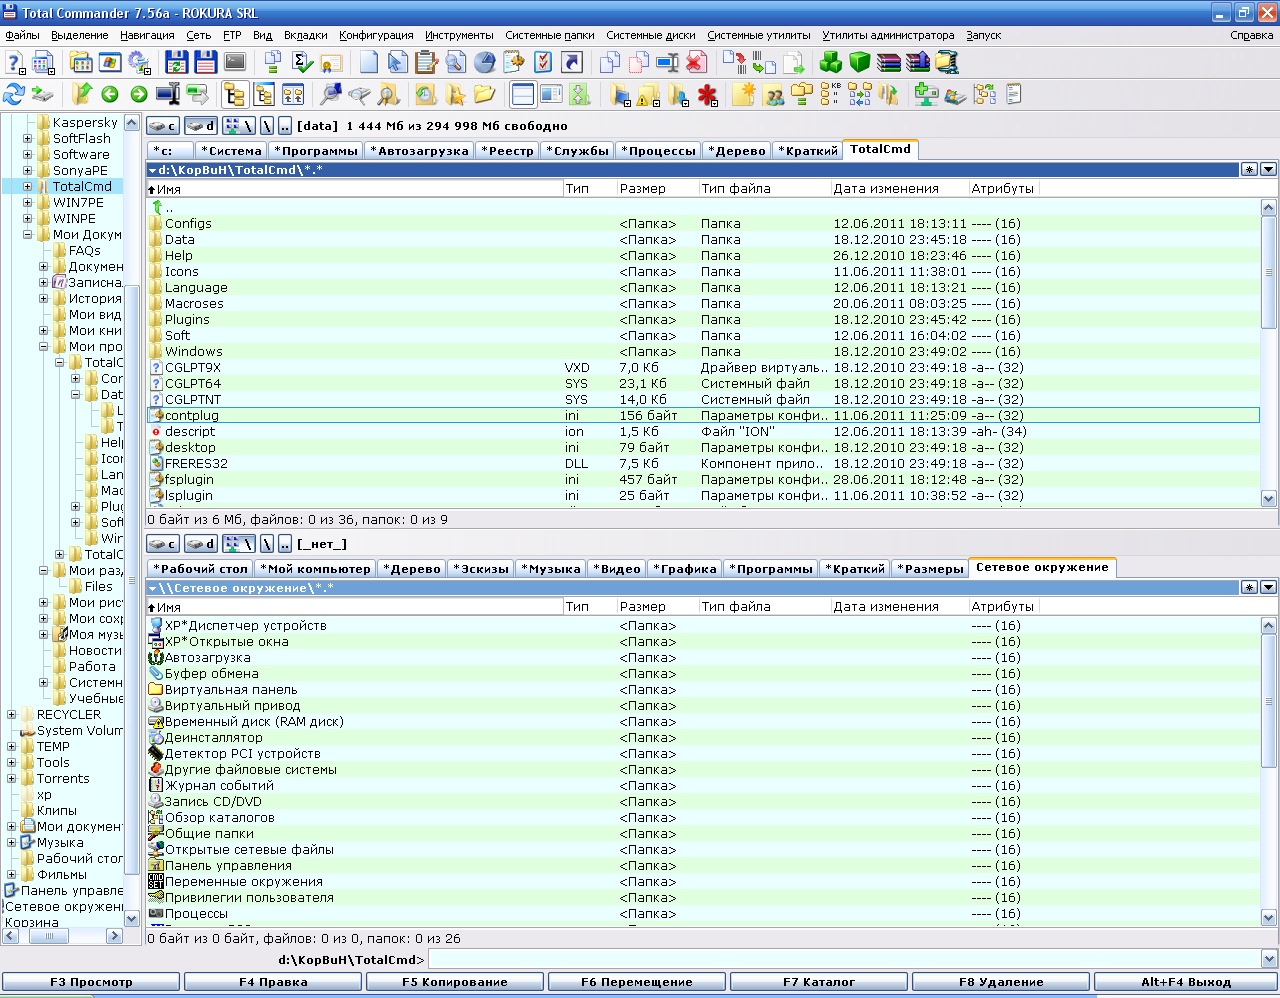The height and width of the screenshot is (998, 1280).
Task: Open the command line history dropdown
Action: (1269, 959)
